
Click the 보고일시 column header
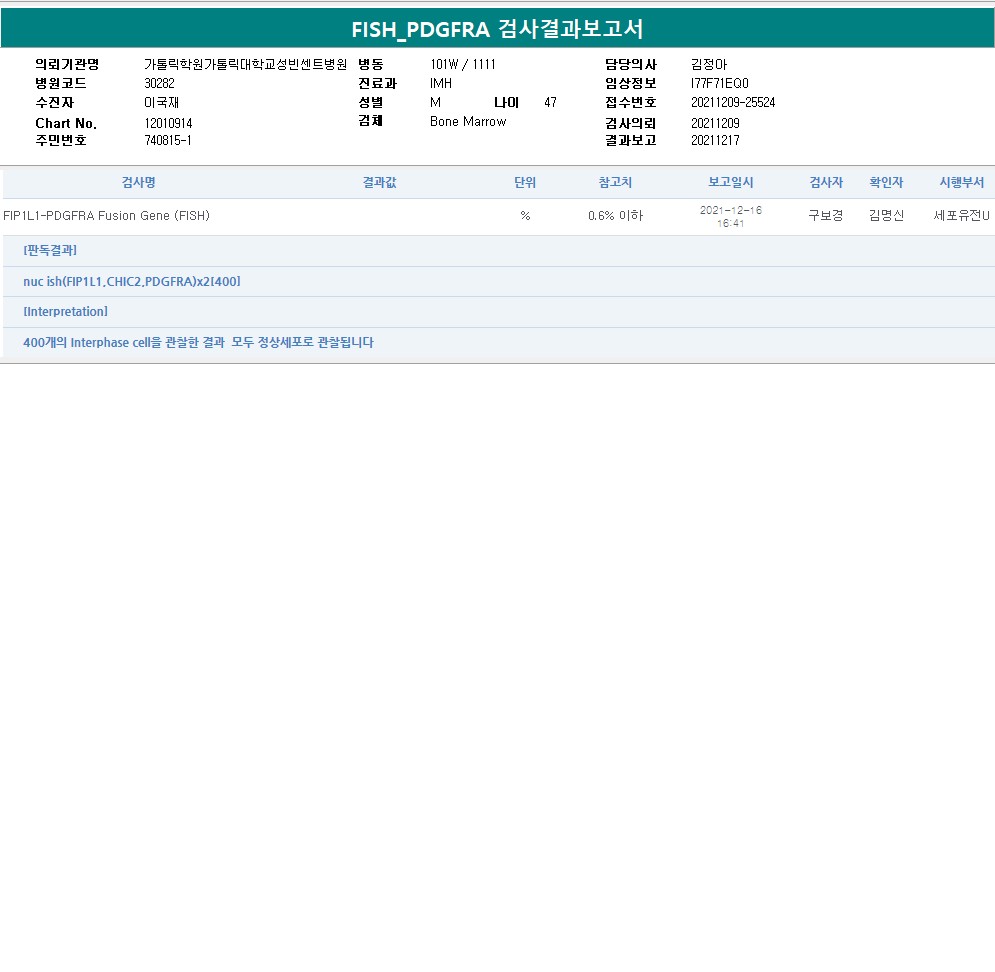[730, 182]
